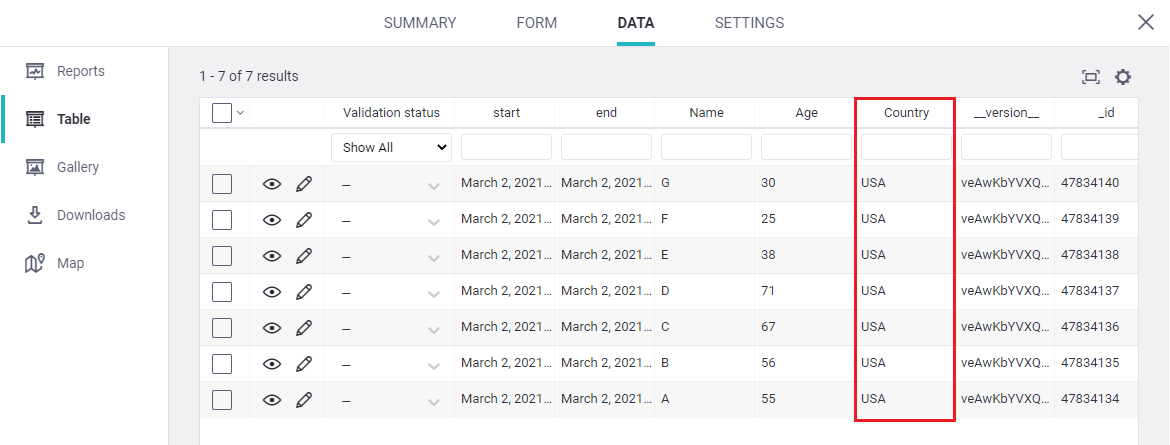Open the Show All validation filter dropdown
This screenshot has width=1170, height=445.
(391, 147)
